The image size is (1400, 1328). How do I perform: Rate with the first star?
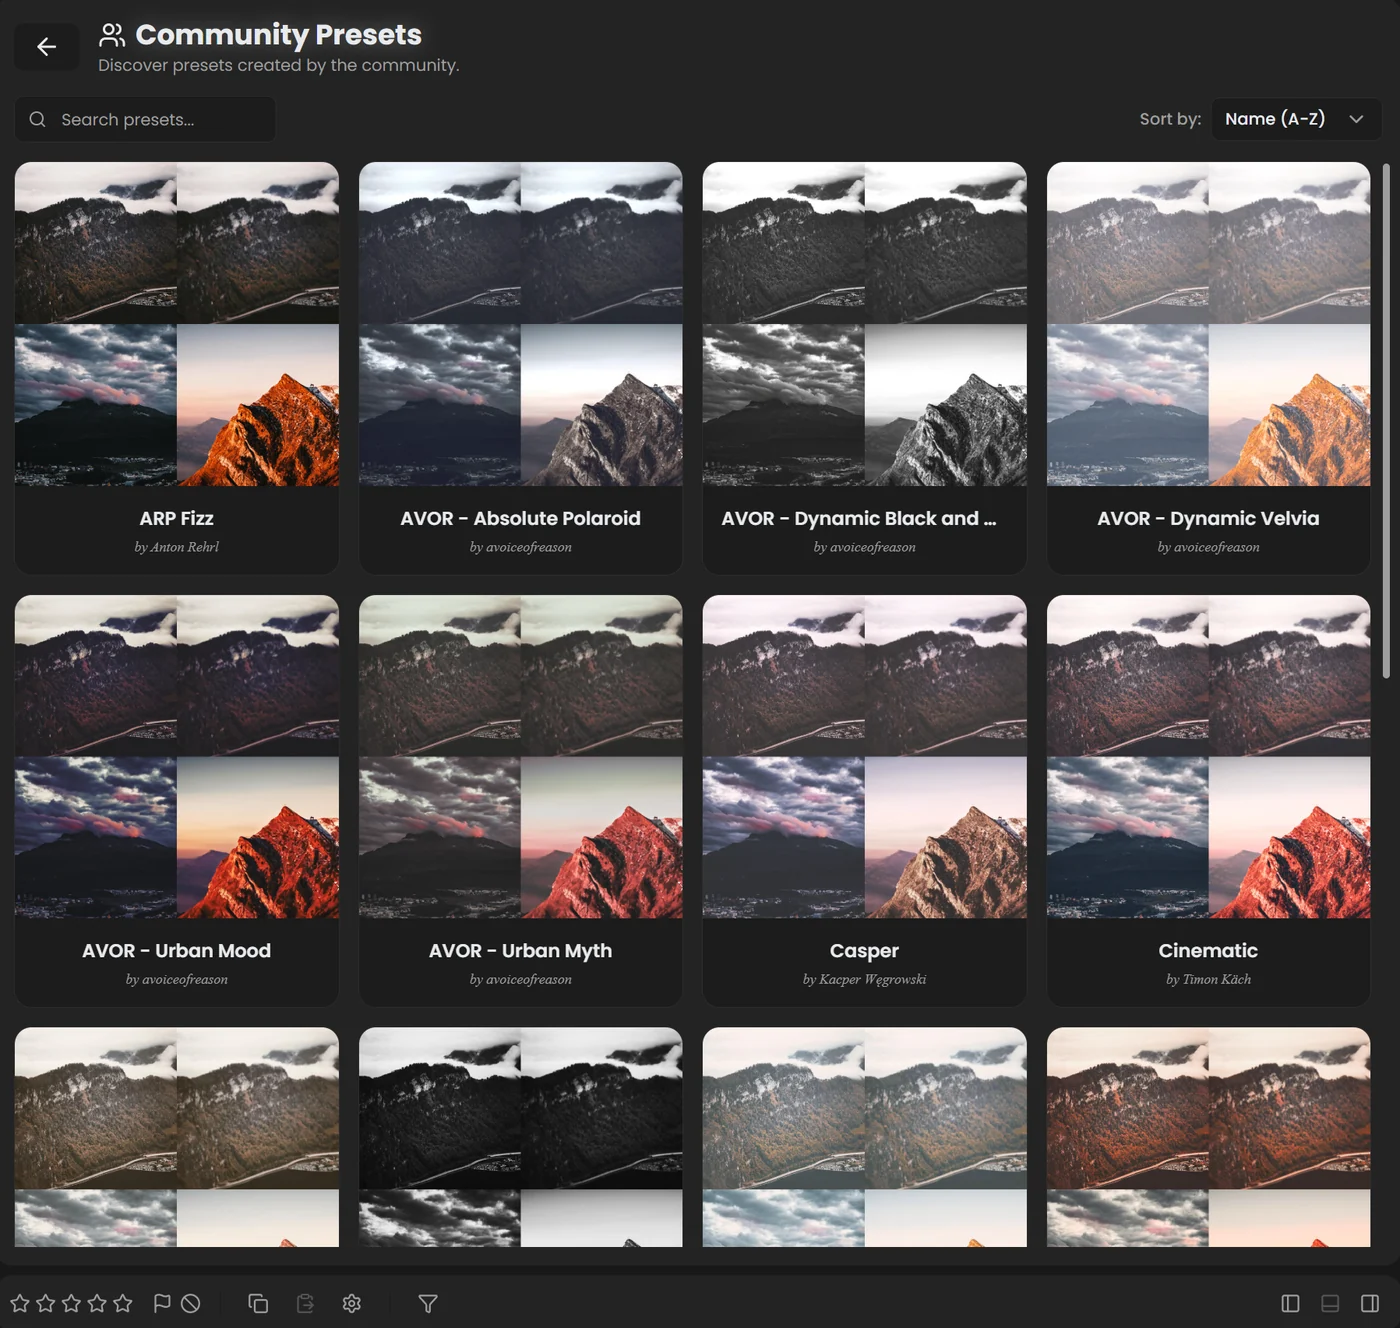[x=20, y=1303]
